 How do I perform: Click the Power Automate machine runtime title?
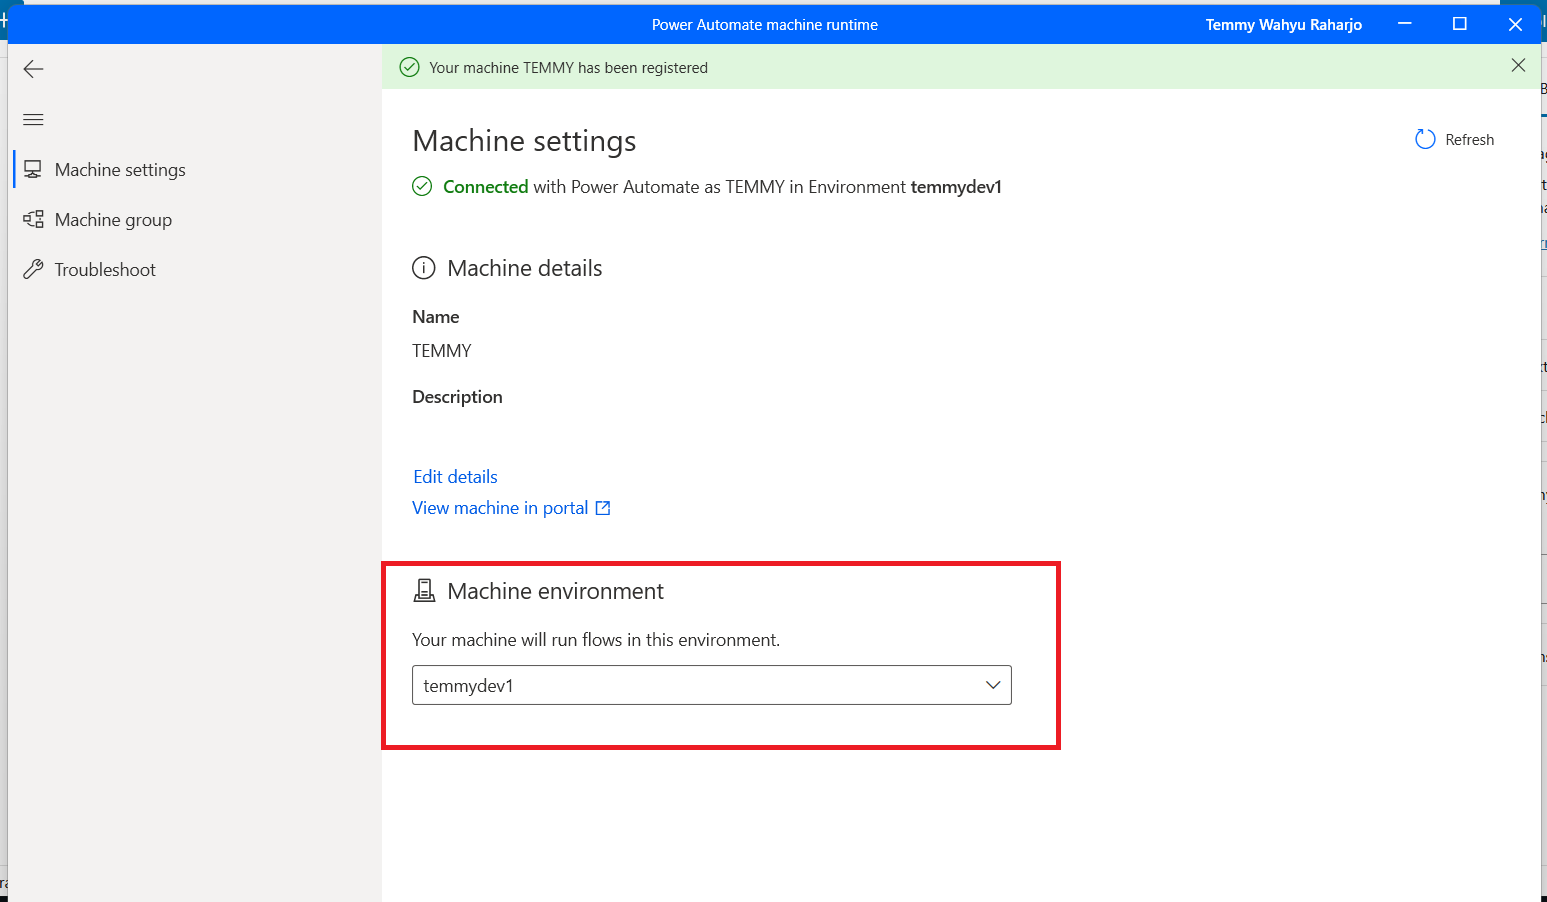tap(765, 25)
